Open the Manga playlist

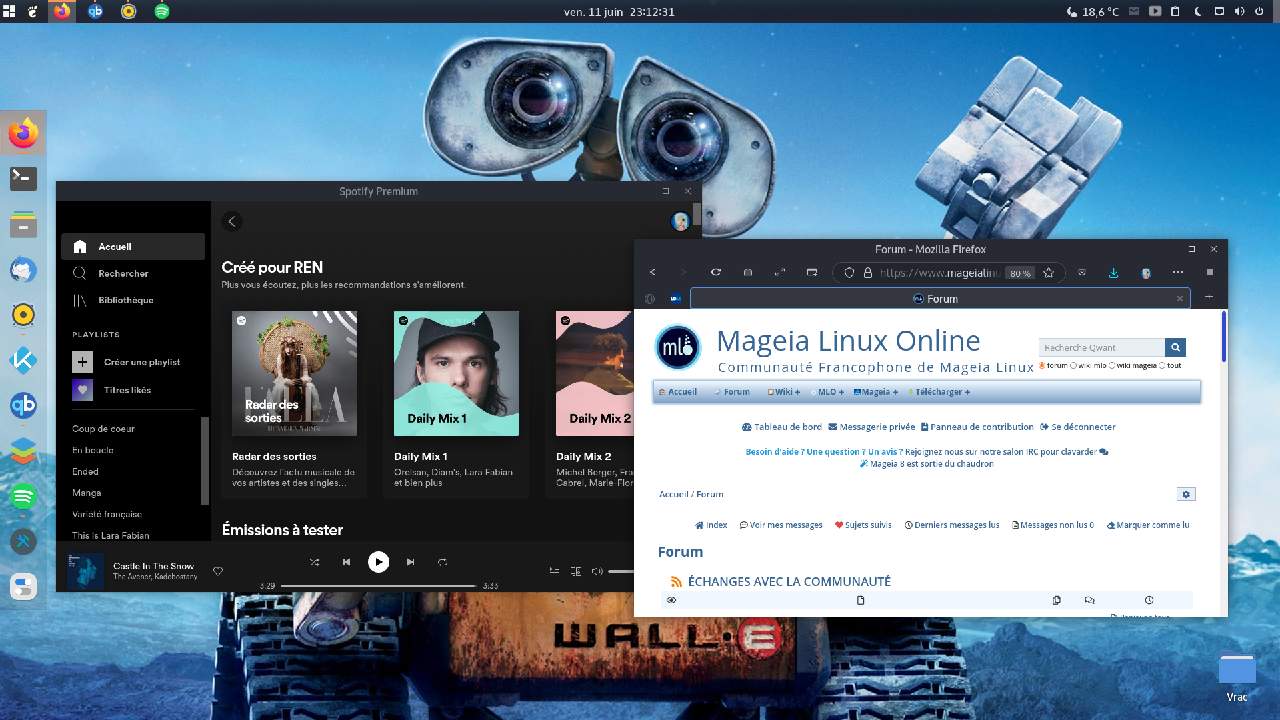click(x=86, y=493)
